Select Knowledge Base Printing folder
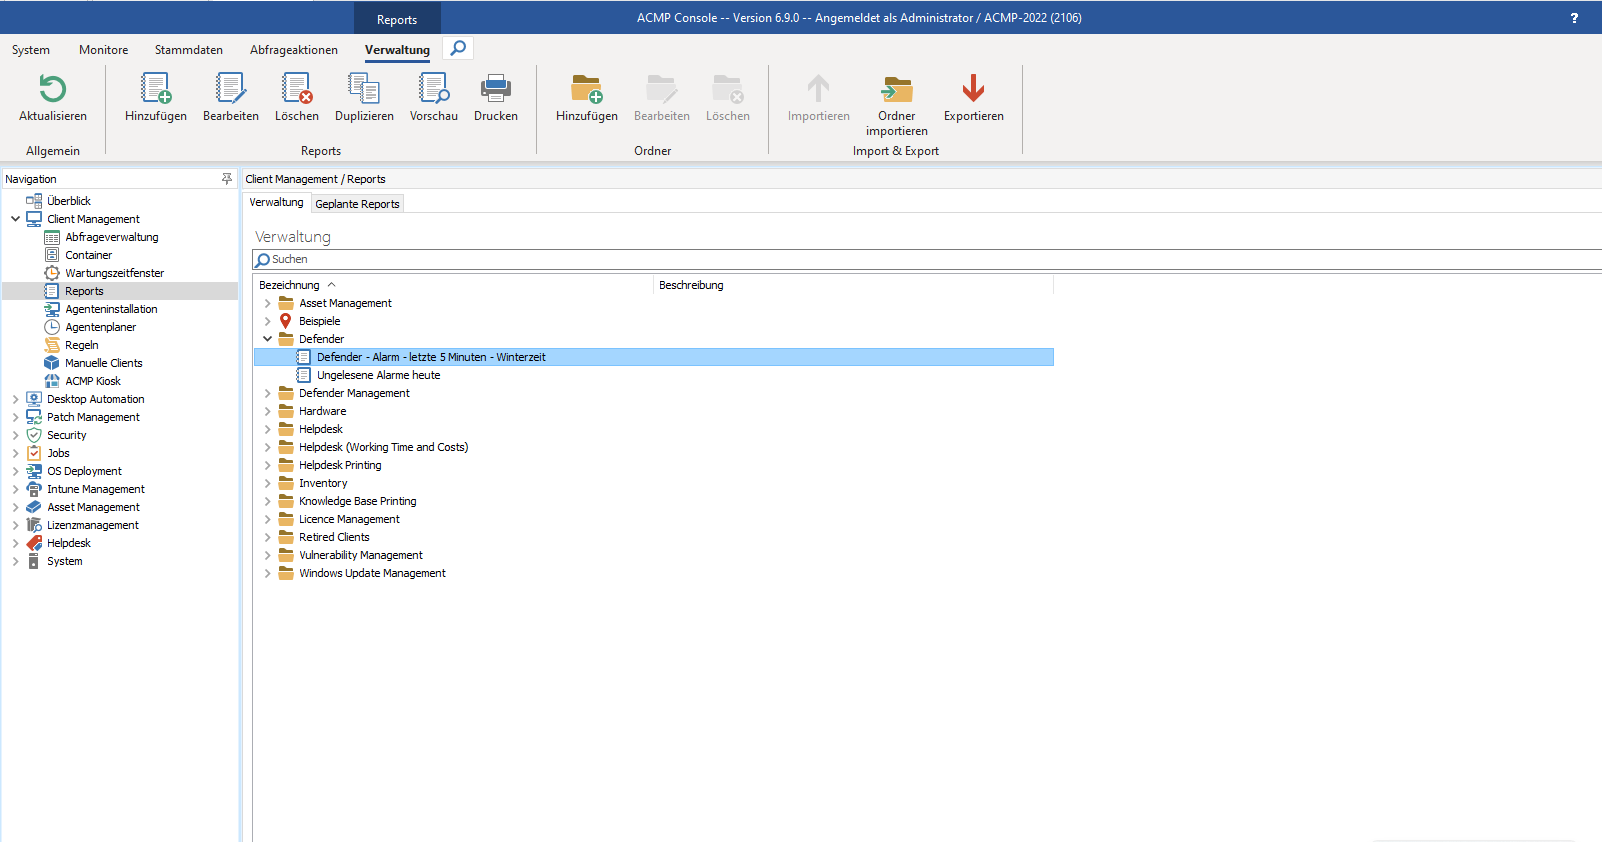 (358, 501)
